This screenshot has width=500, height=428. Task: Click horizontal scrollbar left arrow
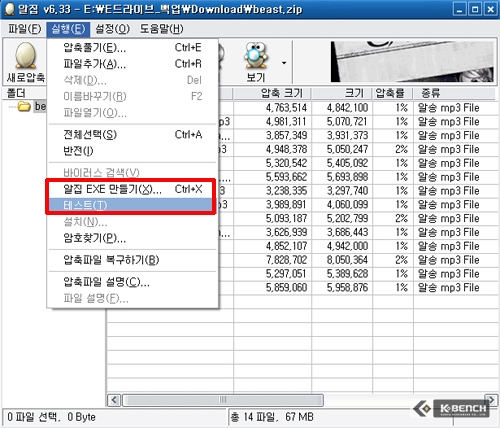coord(114,400)
